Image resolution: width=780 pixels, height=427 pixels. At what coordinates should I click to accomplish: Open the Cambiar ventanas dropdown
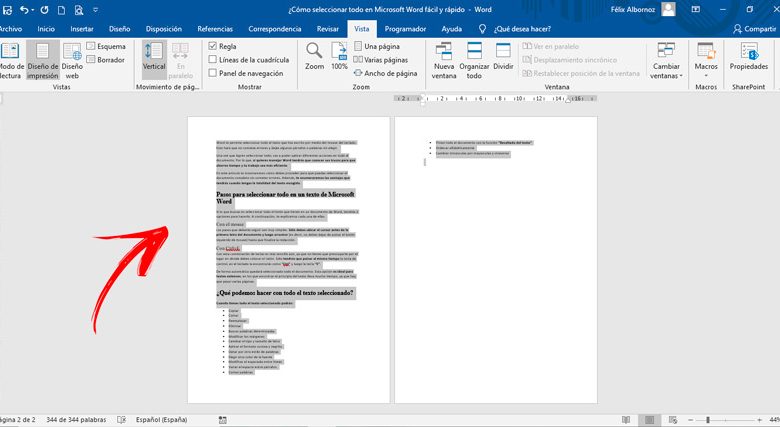pos(666,61)
